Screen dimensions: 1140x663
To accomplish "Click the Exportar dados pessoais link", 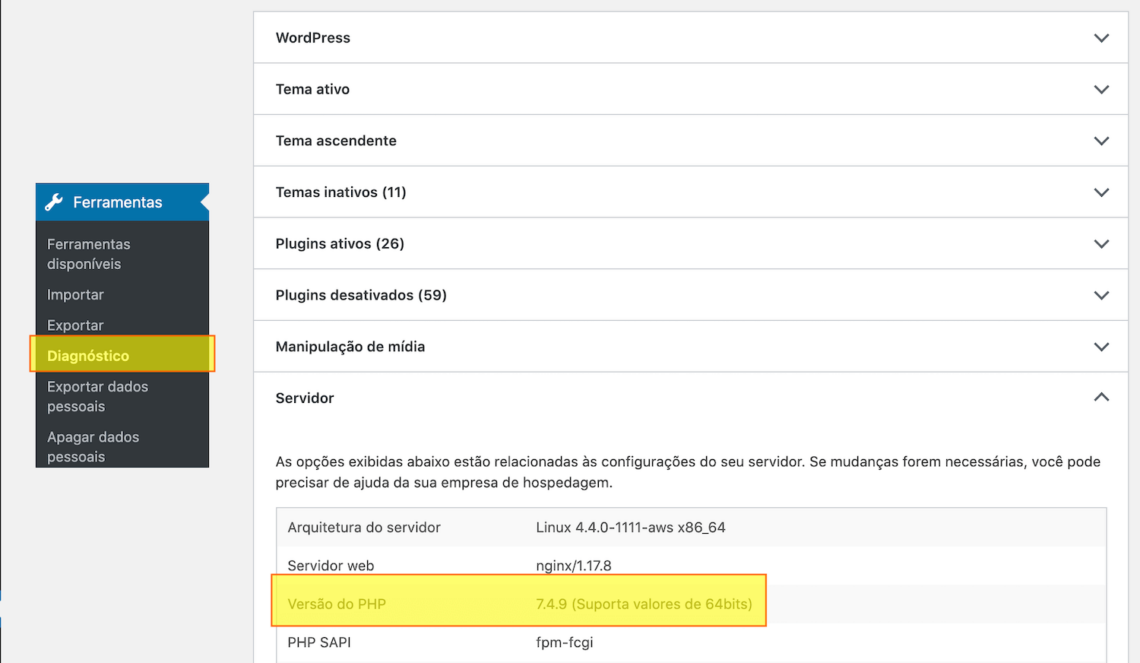I will pos(97,396).
